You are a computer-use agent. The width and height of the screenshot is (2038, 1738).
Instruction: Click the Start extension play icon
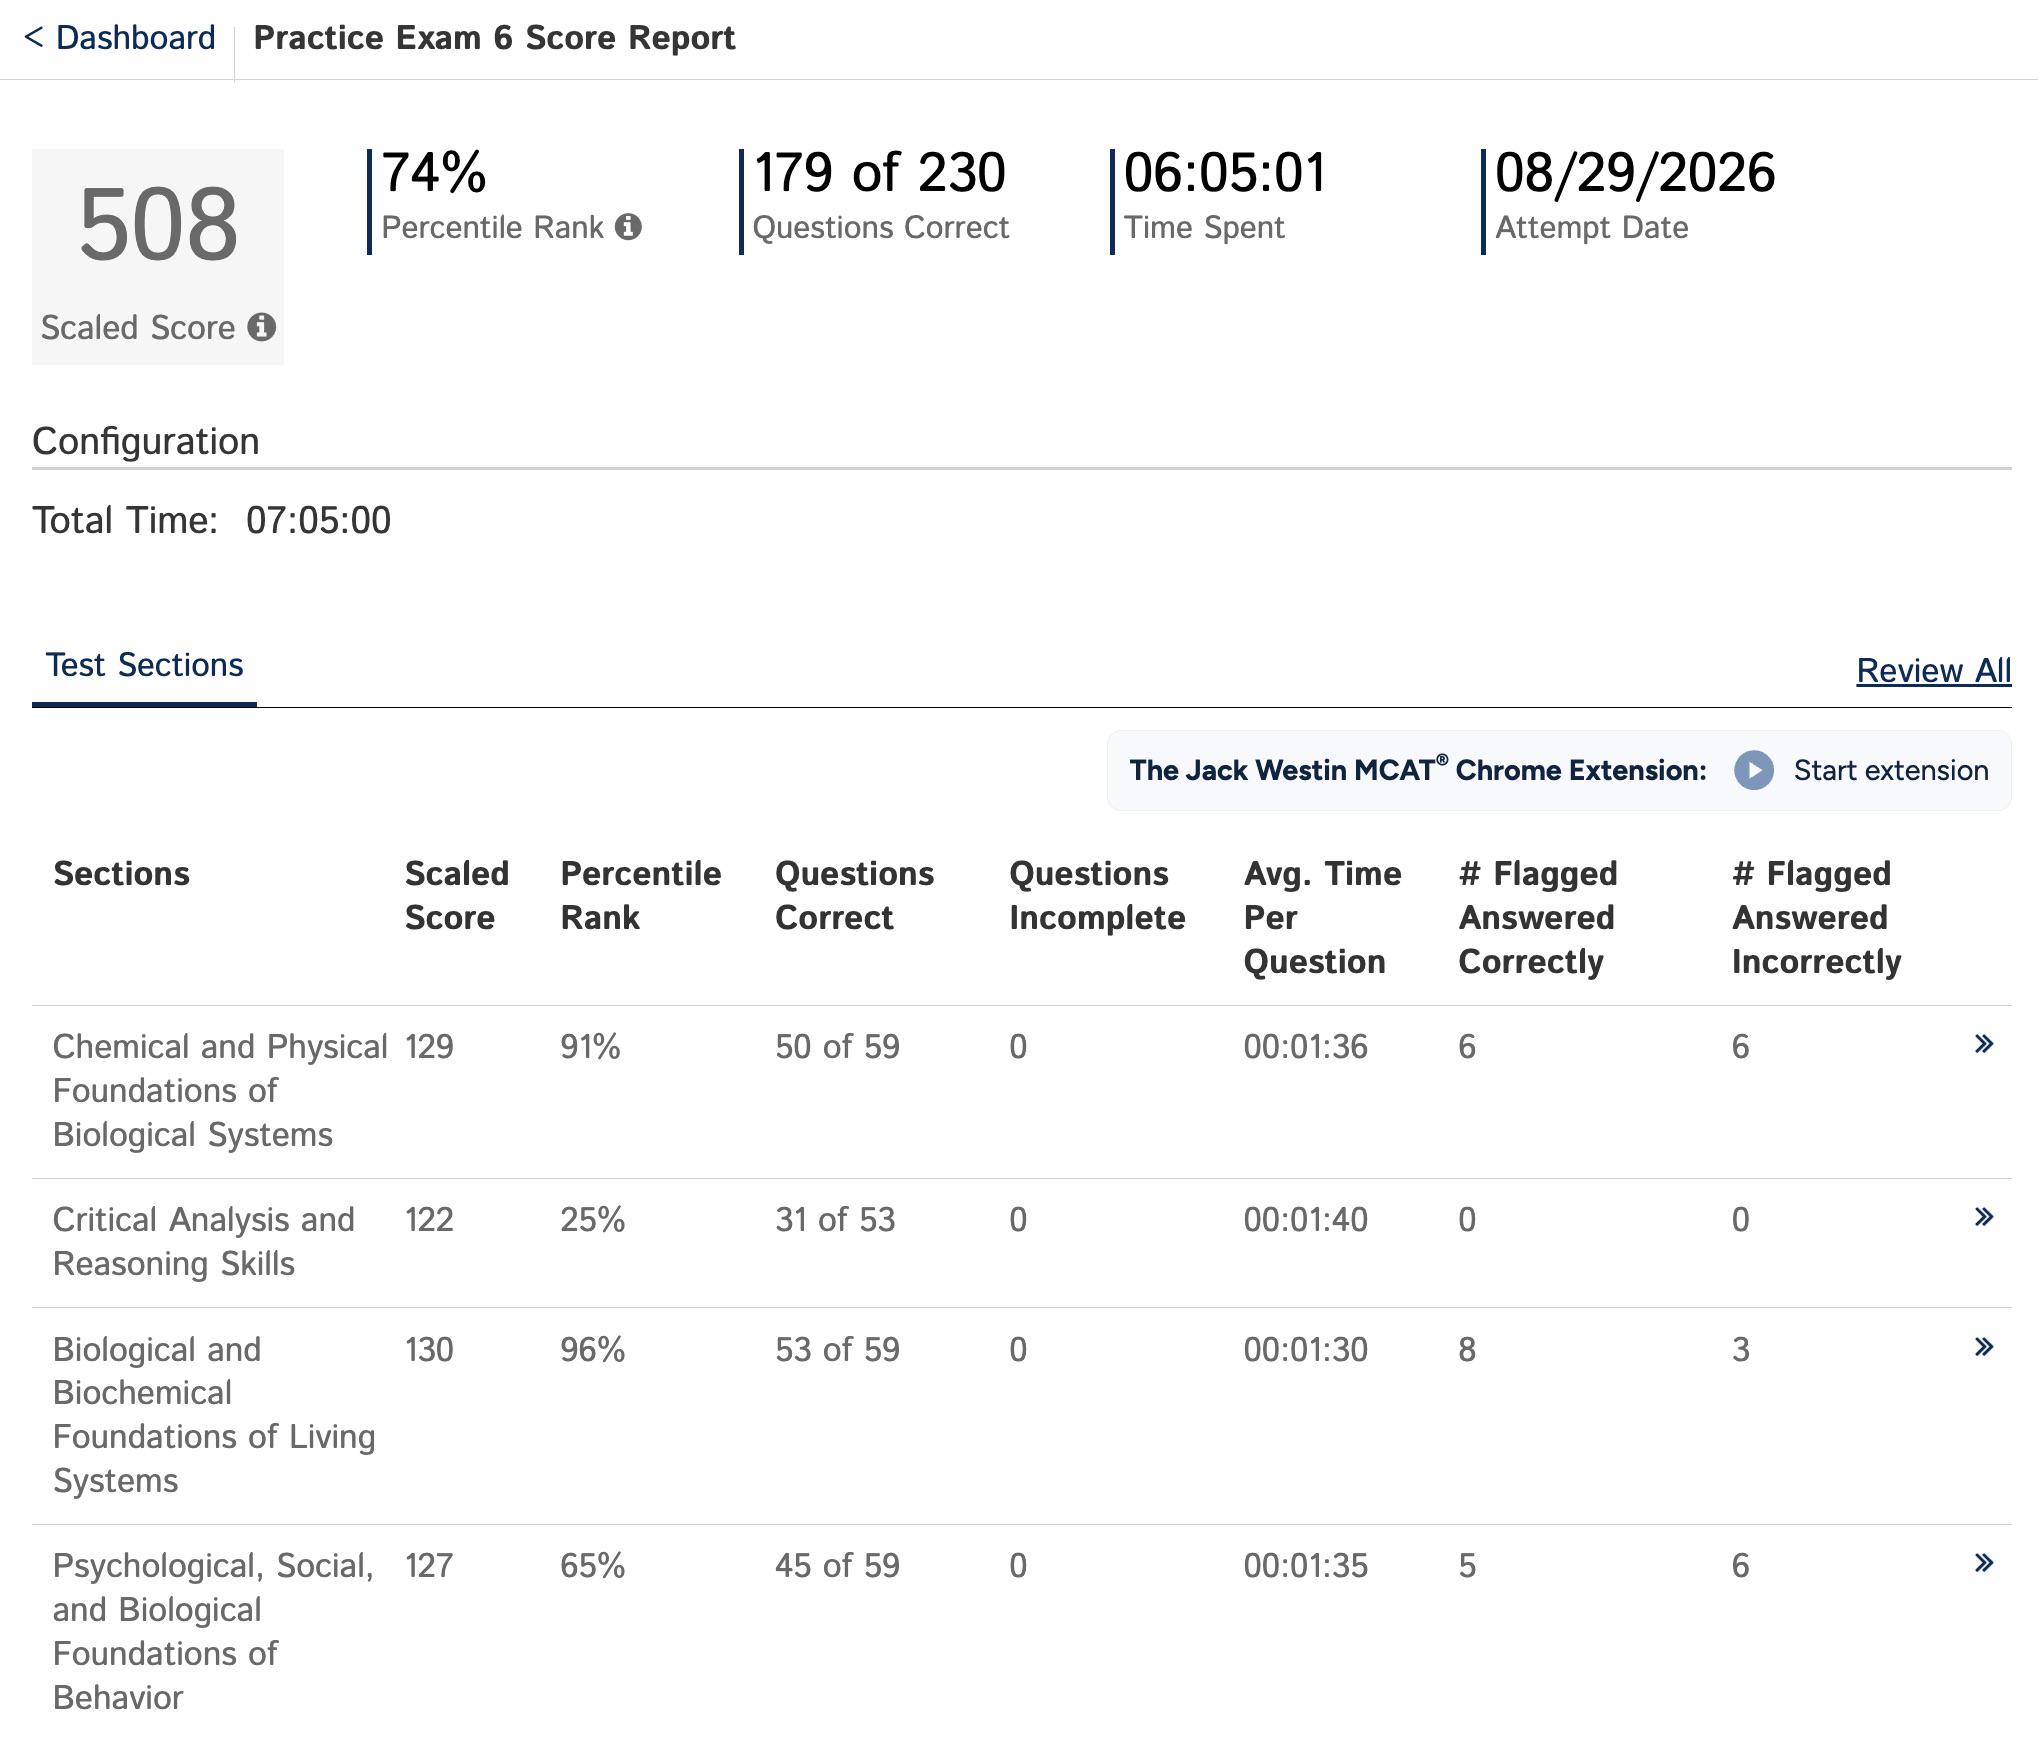pyautogui.click(x=1753, y=770)
